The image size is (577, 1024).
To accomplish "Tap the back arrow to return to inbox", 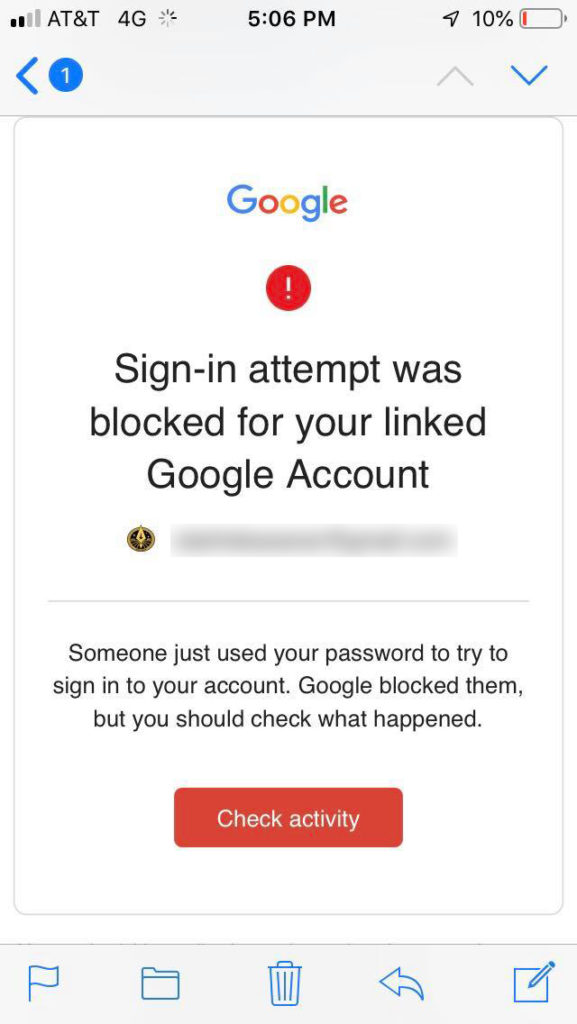I will 27,76.
